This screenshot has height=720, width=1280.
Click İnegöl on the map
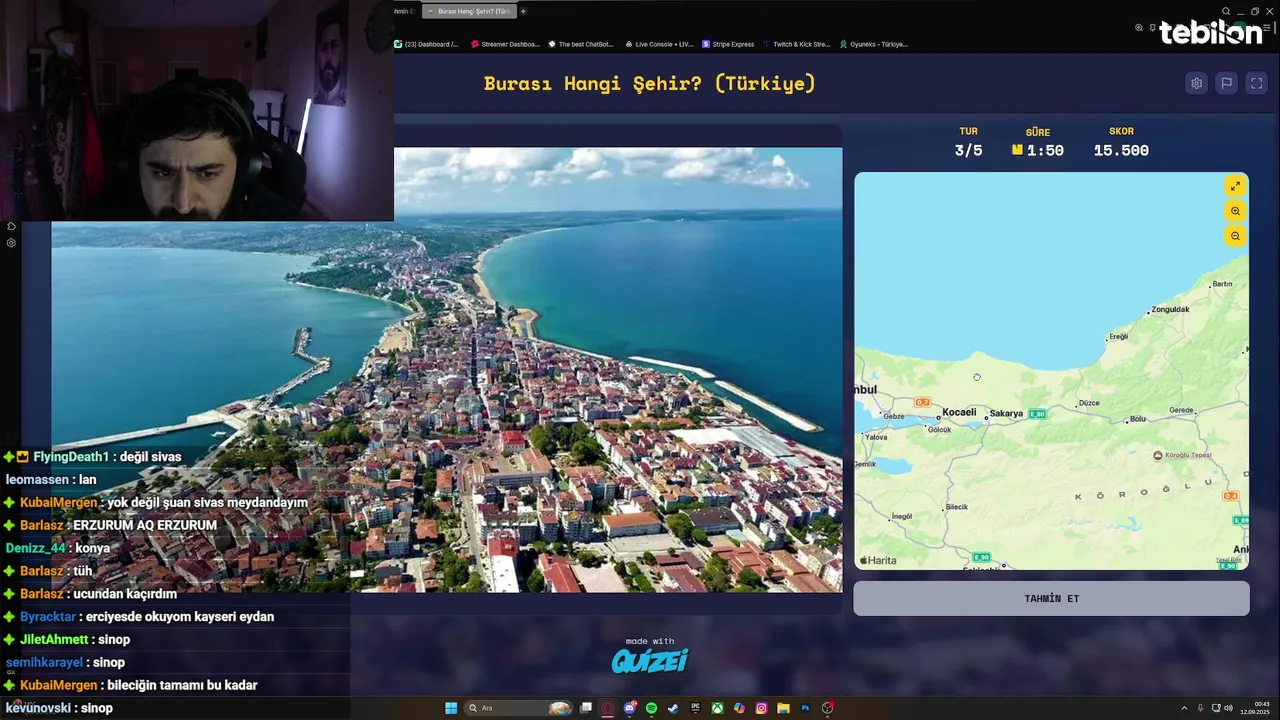(x=901, y=516)
